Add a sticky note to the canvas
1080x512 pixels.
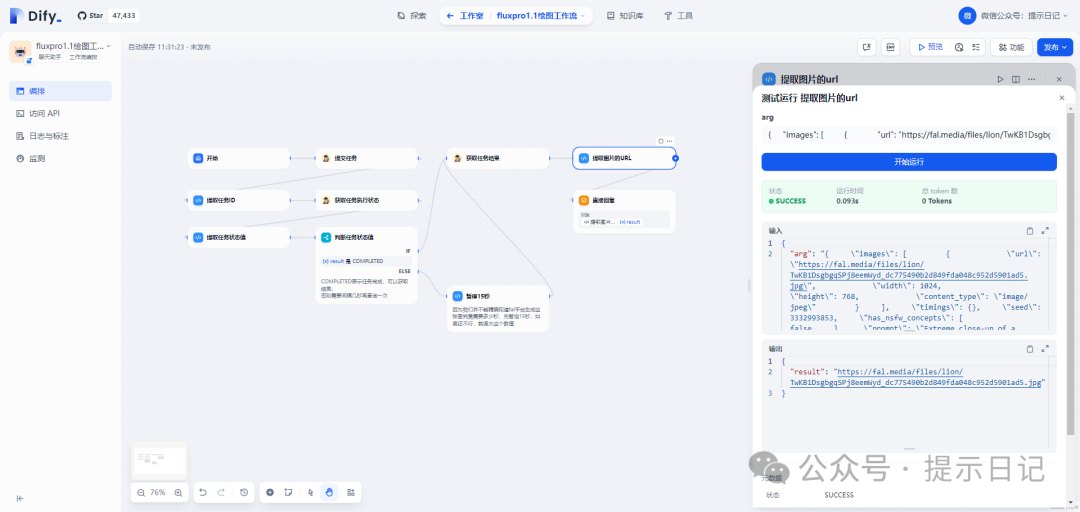coord(287,493)
